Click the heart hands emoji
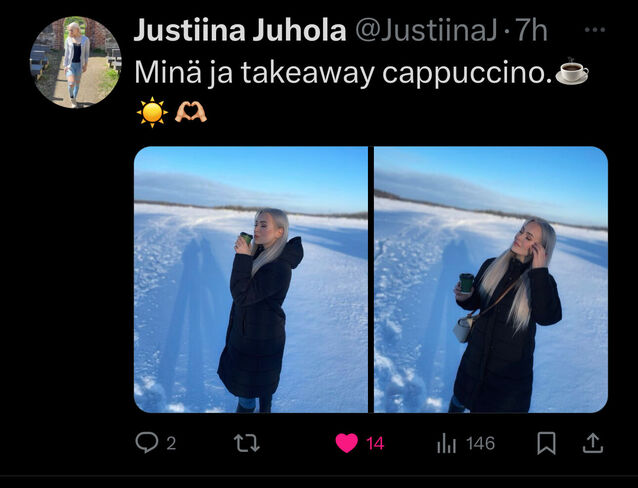This screenshot has width=638, height=488. tap(191, 112)
